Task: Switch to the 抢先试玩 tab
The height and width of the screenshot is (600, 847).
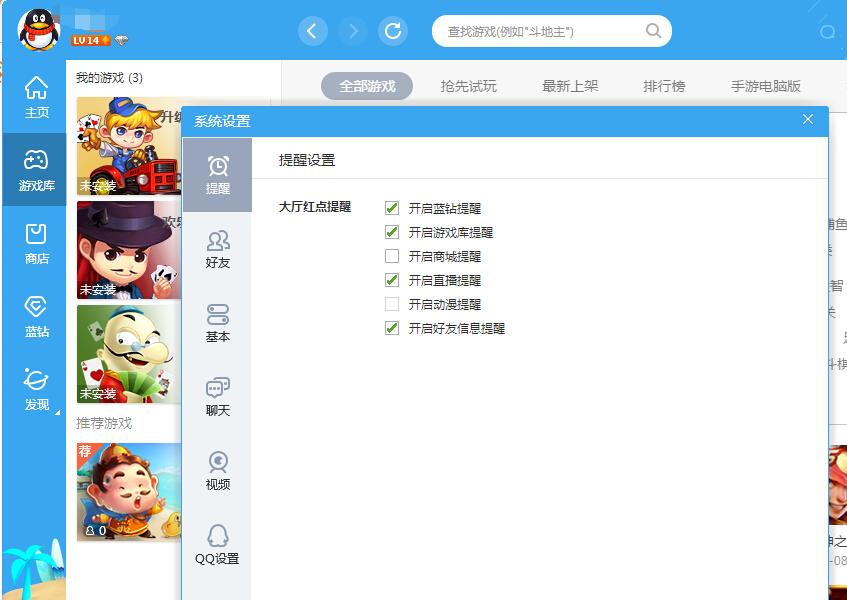Action: tap(468, 86)
